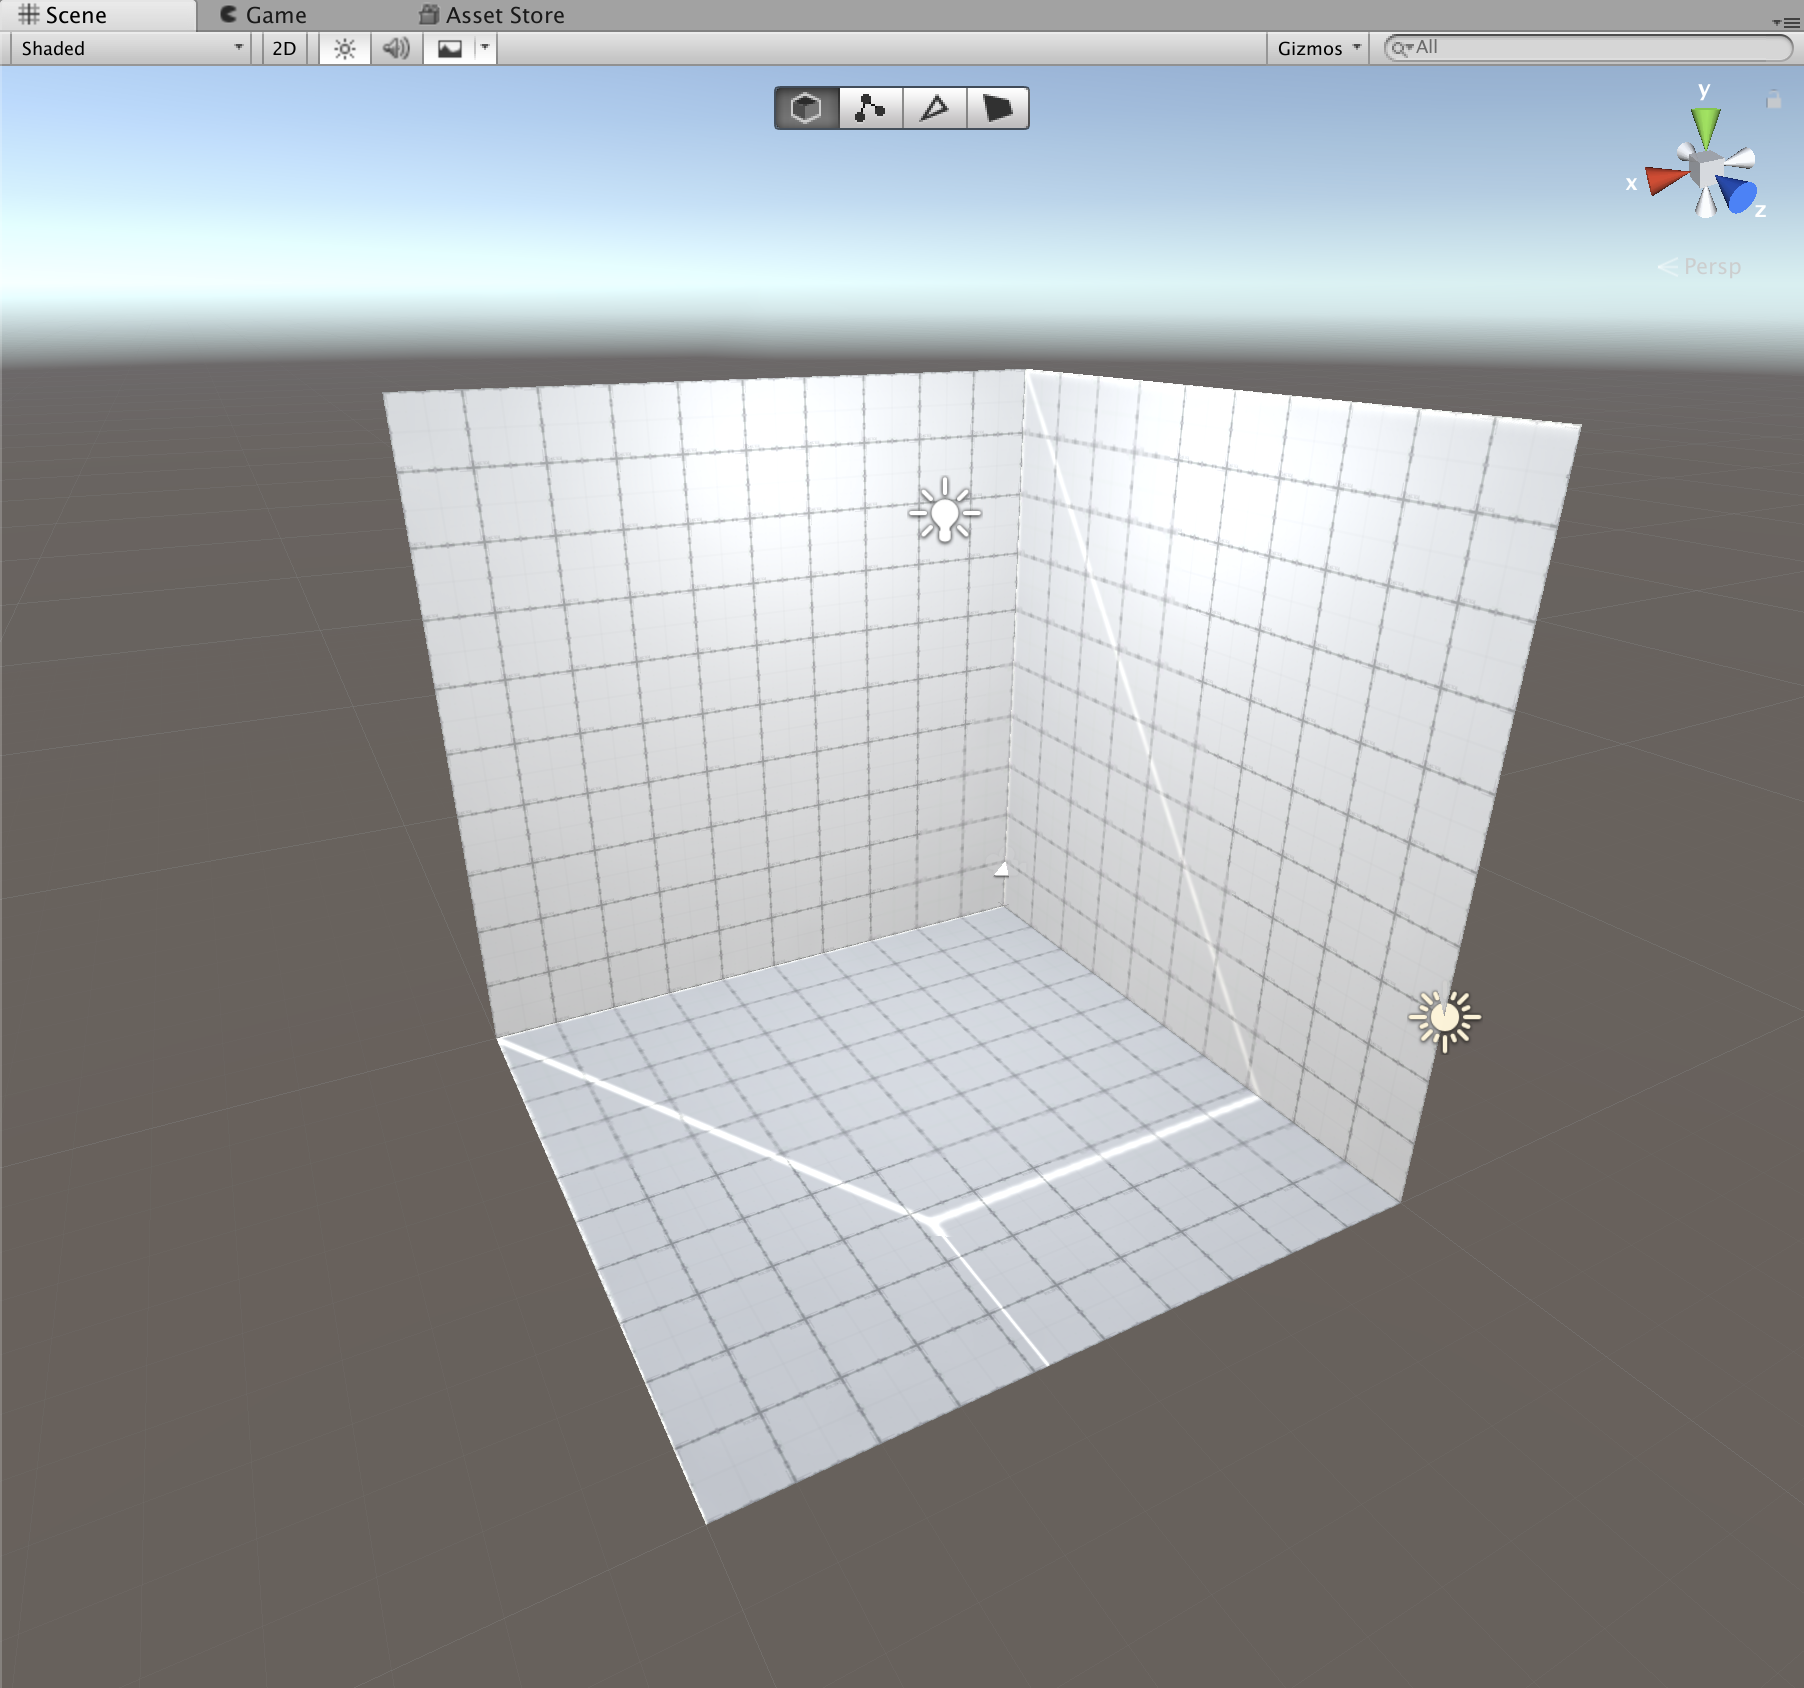Choose ProBuilder Face selection mode
This screenshot has width=1804, height=1688.
pyautogui.click(x=997, y=108)
